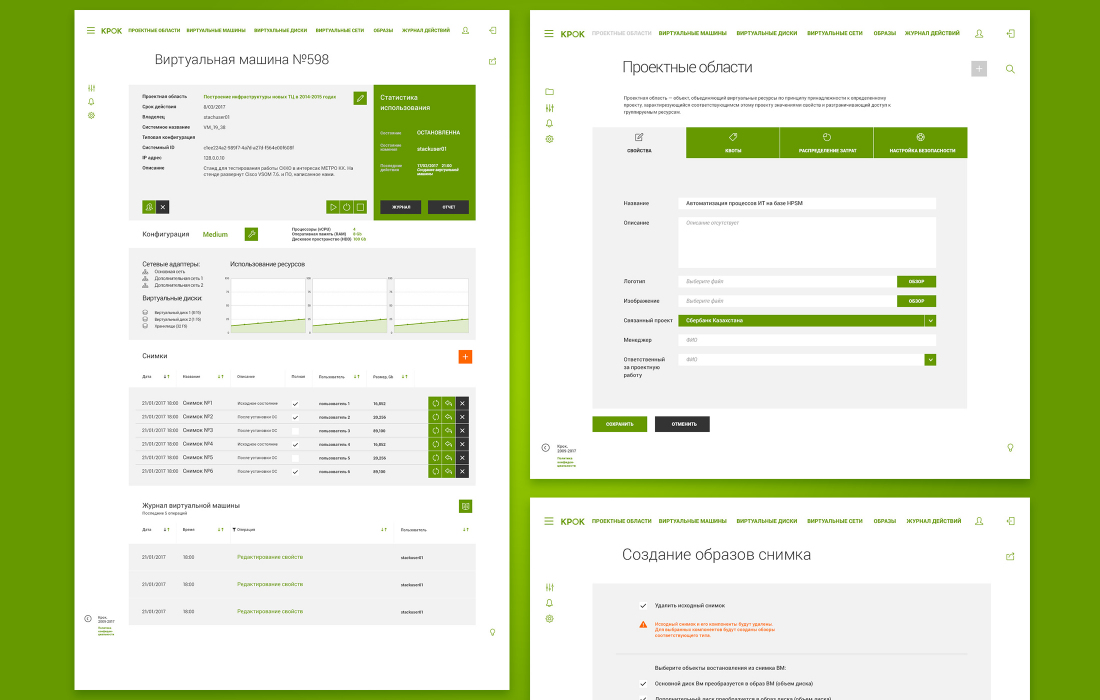Click into Менеджер input field
The image size is (1100, 700).
click(807, 339)
